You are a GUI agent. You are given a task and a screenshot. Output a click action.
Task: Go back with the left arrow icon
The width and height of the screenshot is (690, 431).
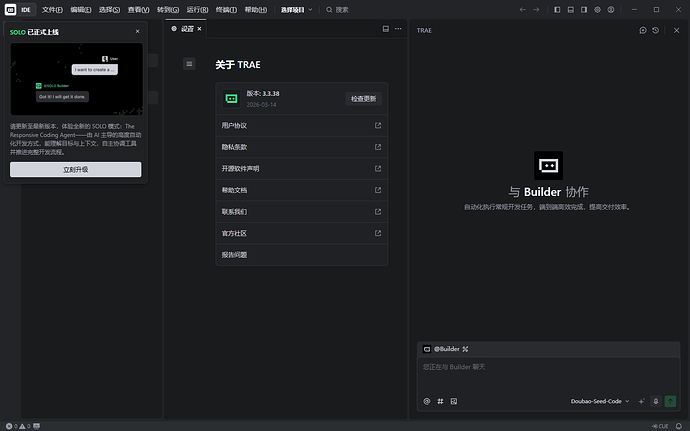522,10
